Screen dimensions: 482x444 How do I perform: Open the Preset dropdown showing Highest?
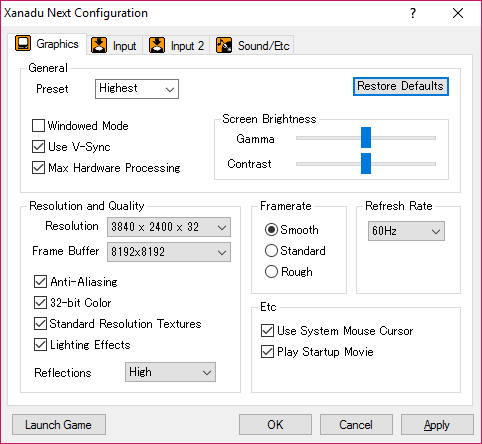[137, 89]
